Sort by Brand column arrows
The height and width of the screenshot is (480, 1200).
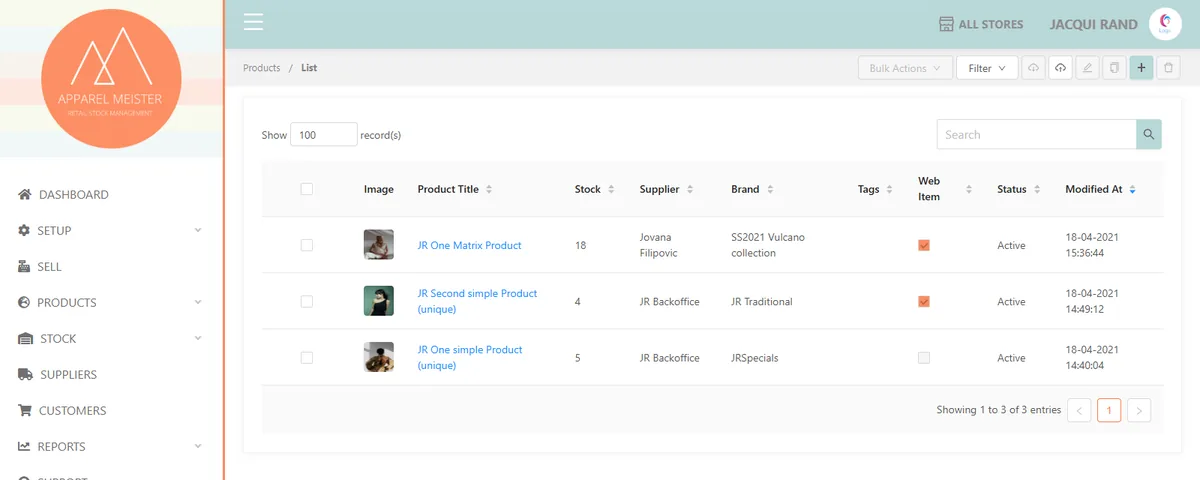(x=769, y=189)
